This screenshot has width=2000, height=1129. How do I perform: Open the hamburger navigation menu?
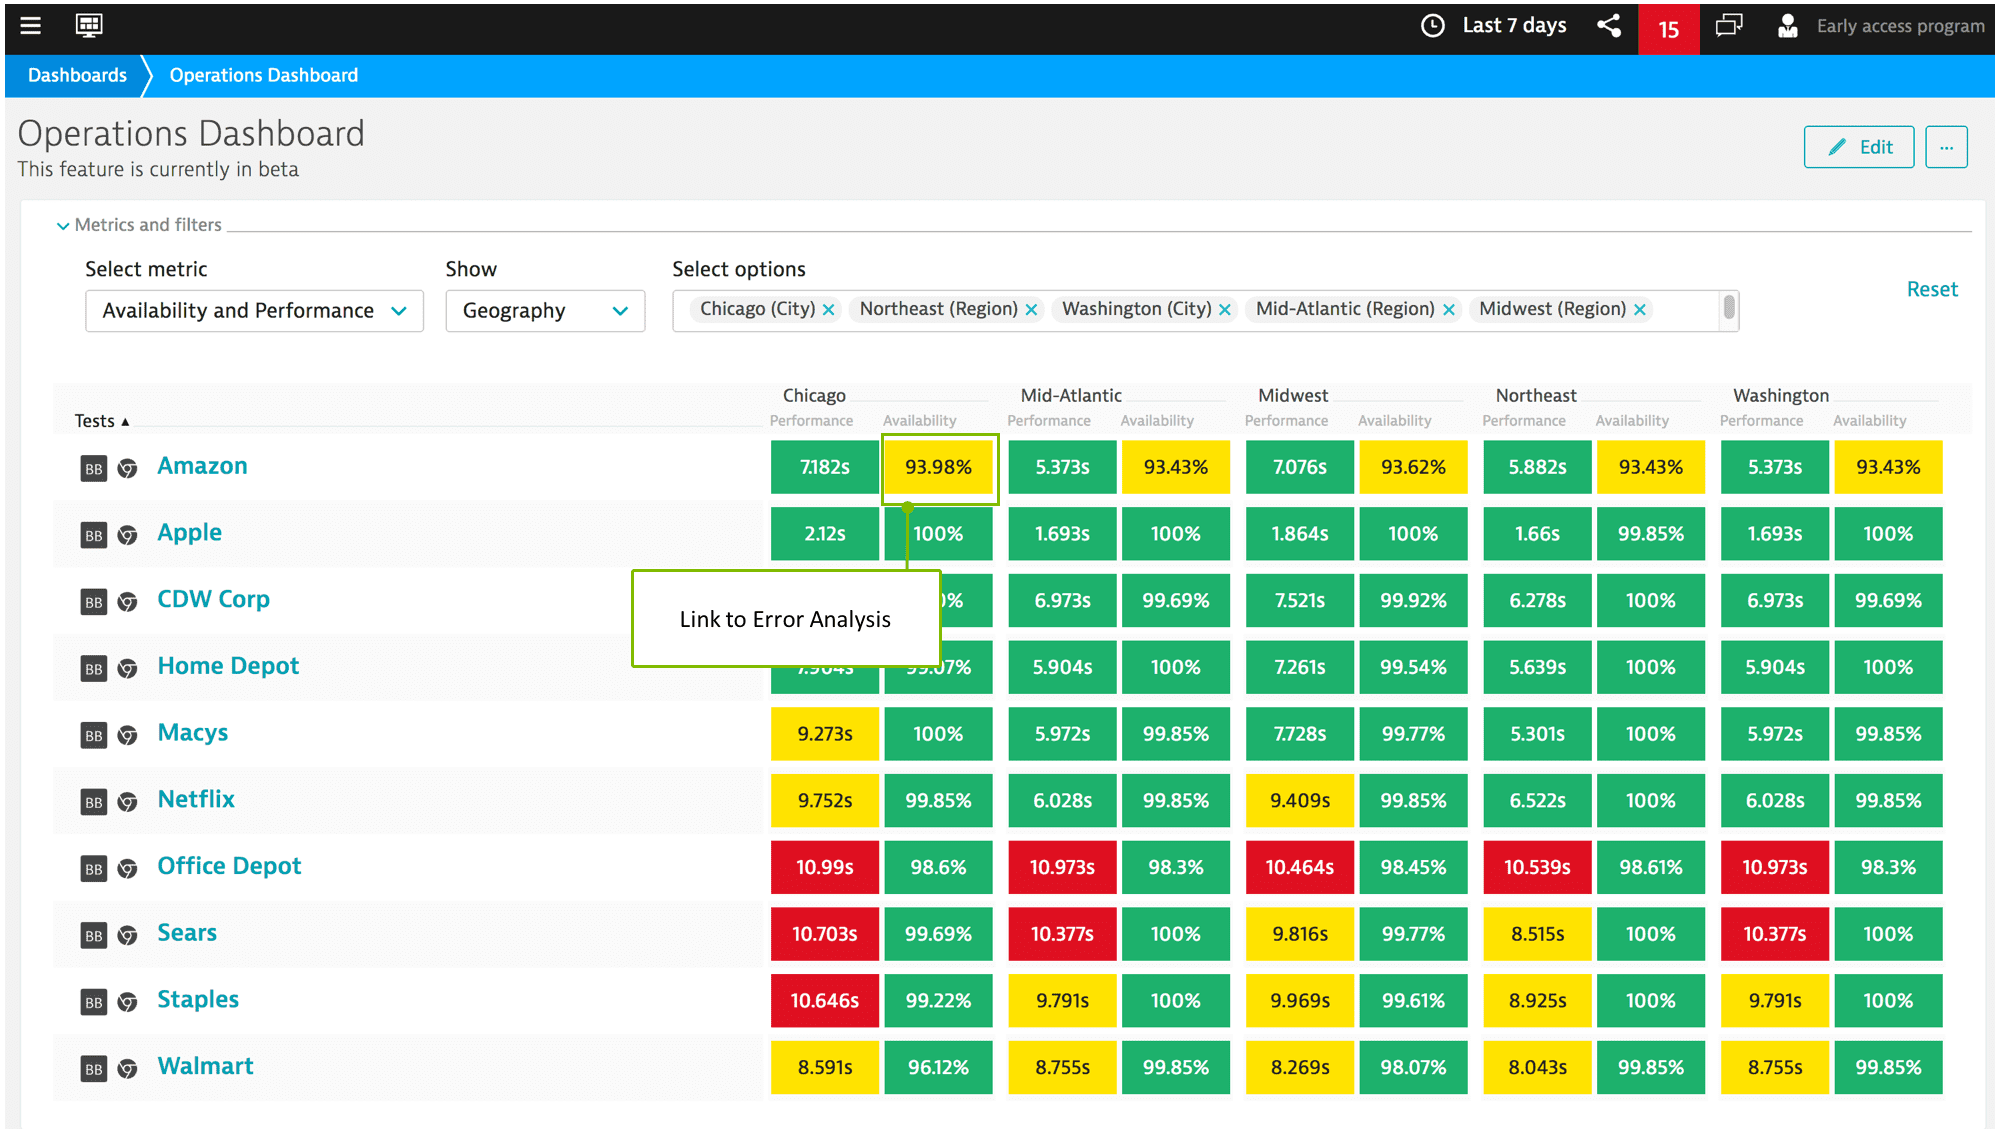31,26
